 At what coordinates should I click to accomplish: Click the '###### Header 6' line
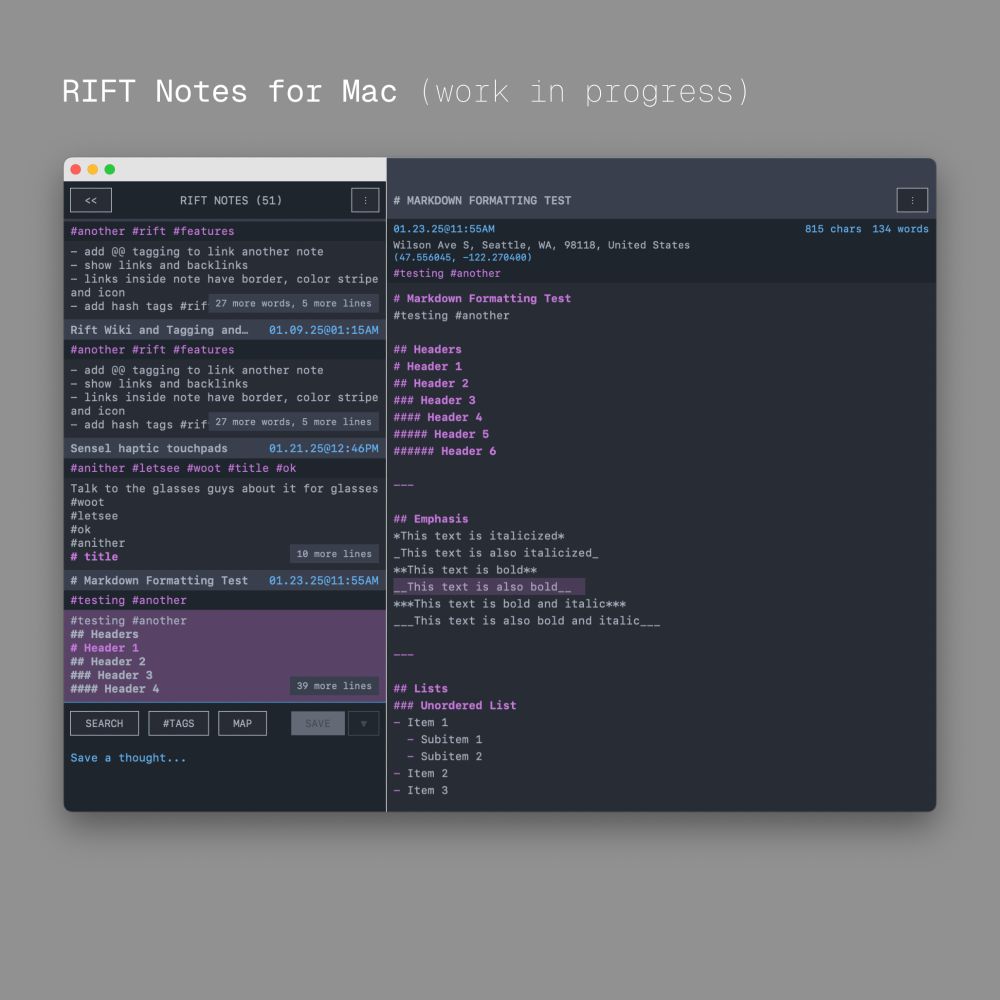click(445, 451)
